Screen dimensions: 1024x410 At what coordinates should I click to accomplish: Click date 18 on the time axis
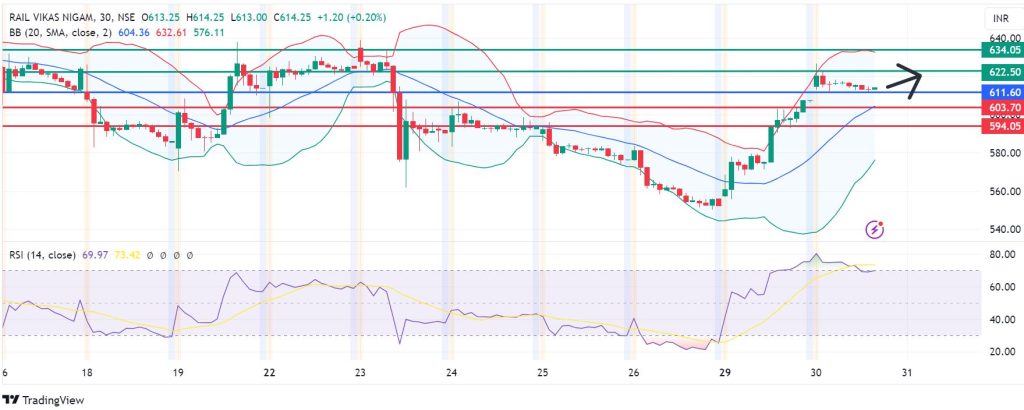87,371
